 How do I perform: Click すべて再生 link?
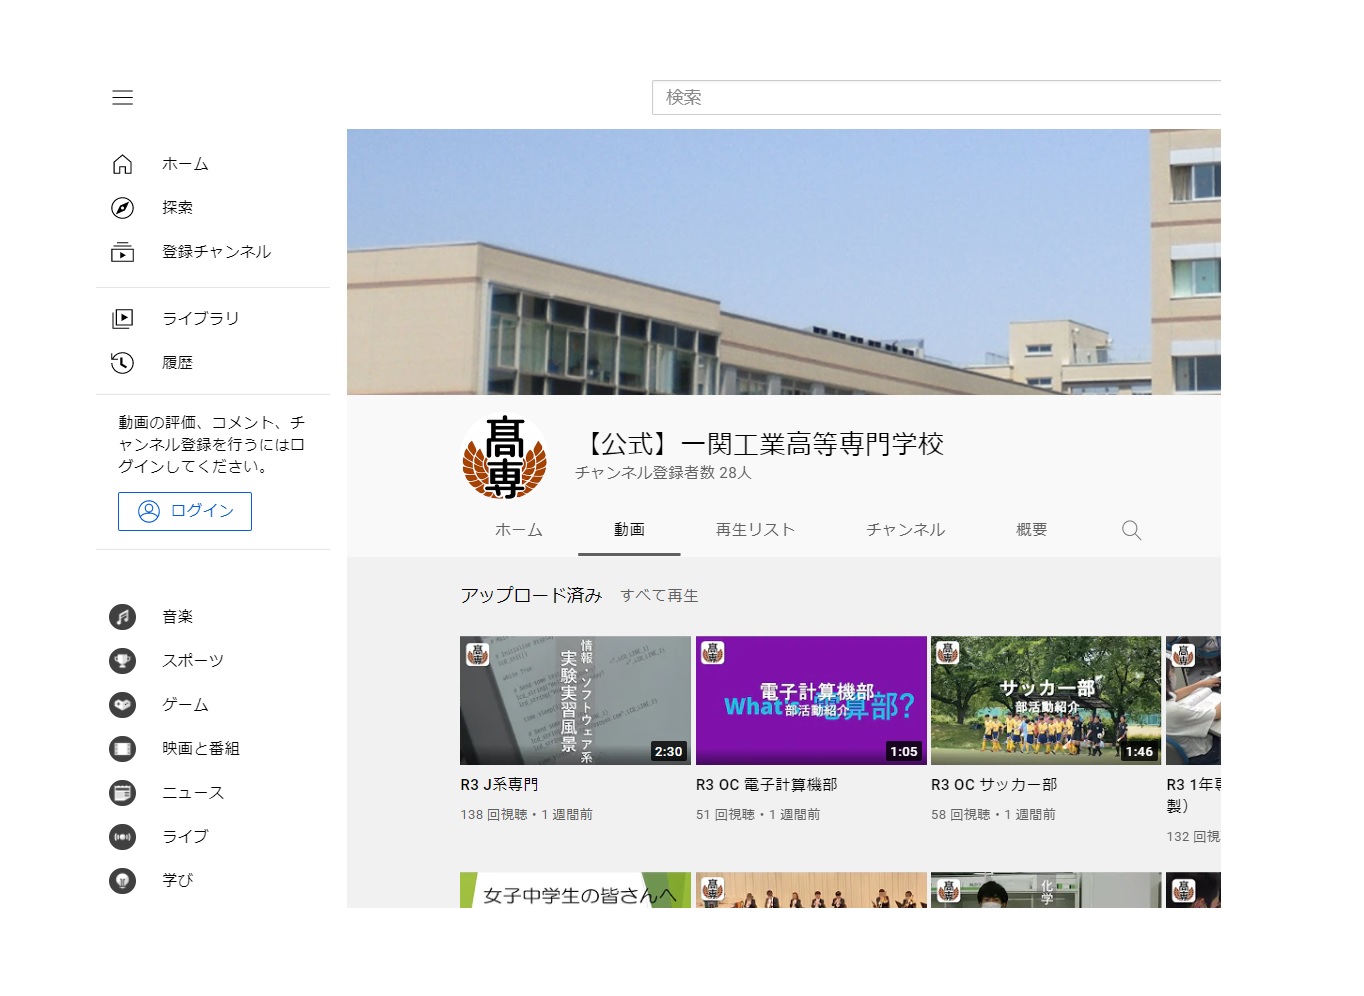(x=659, y=596)
